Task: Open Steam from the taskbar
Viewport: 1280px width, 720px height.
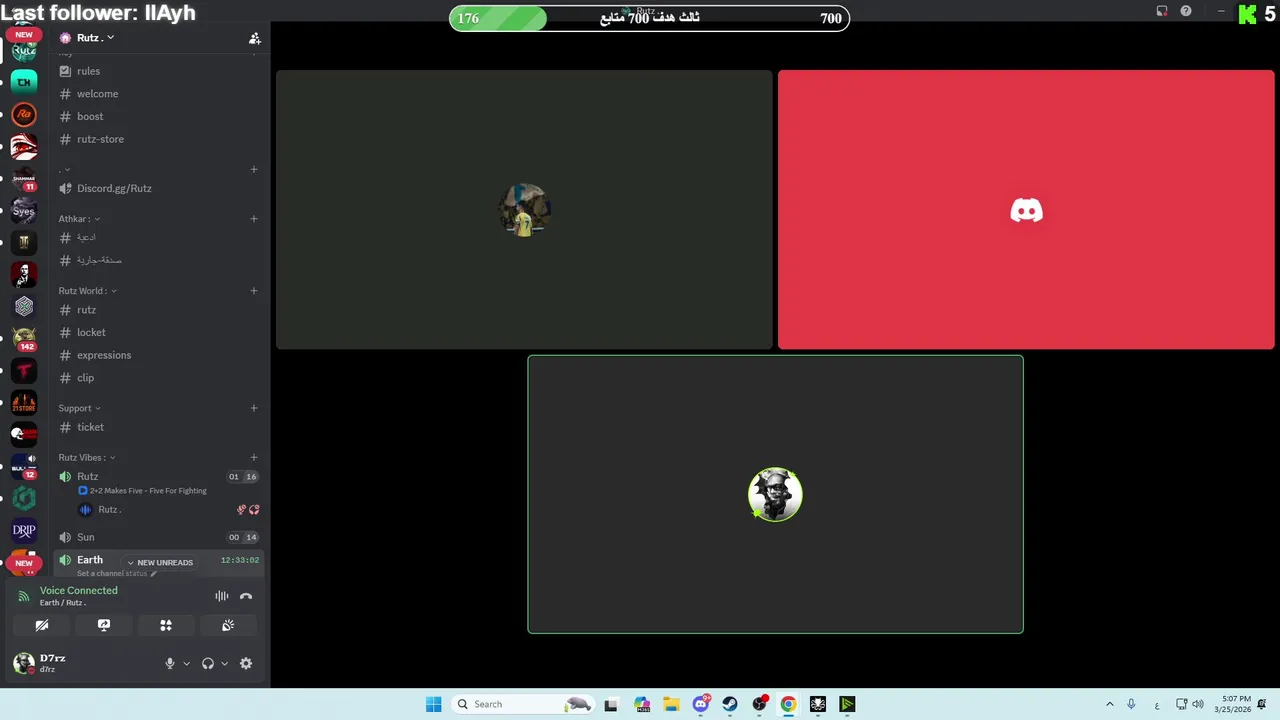Action: point(730,704)
